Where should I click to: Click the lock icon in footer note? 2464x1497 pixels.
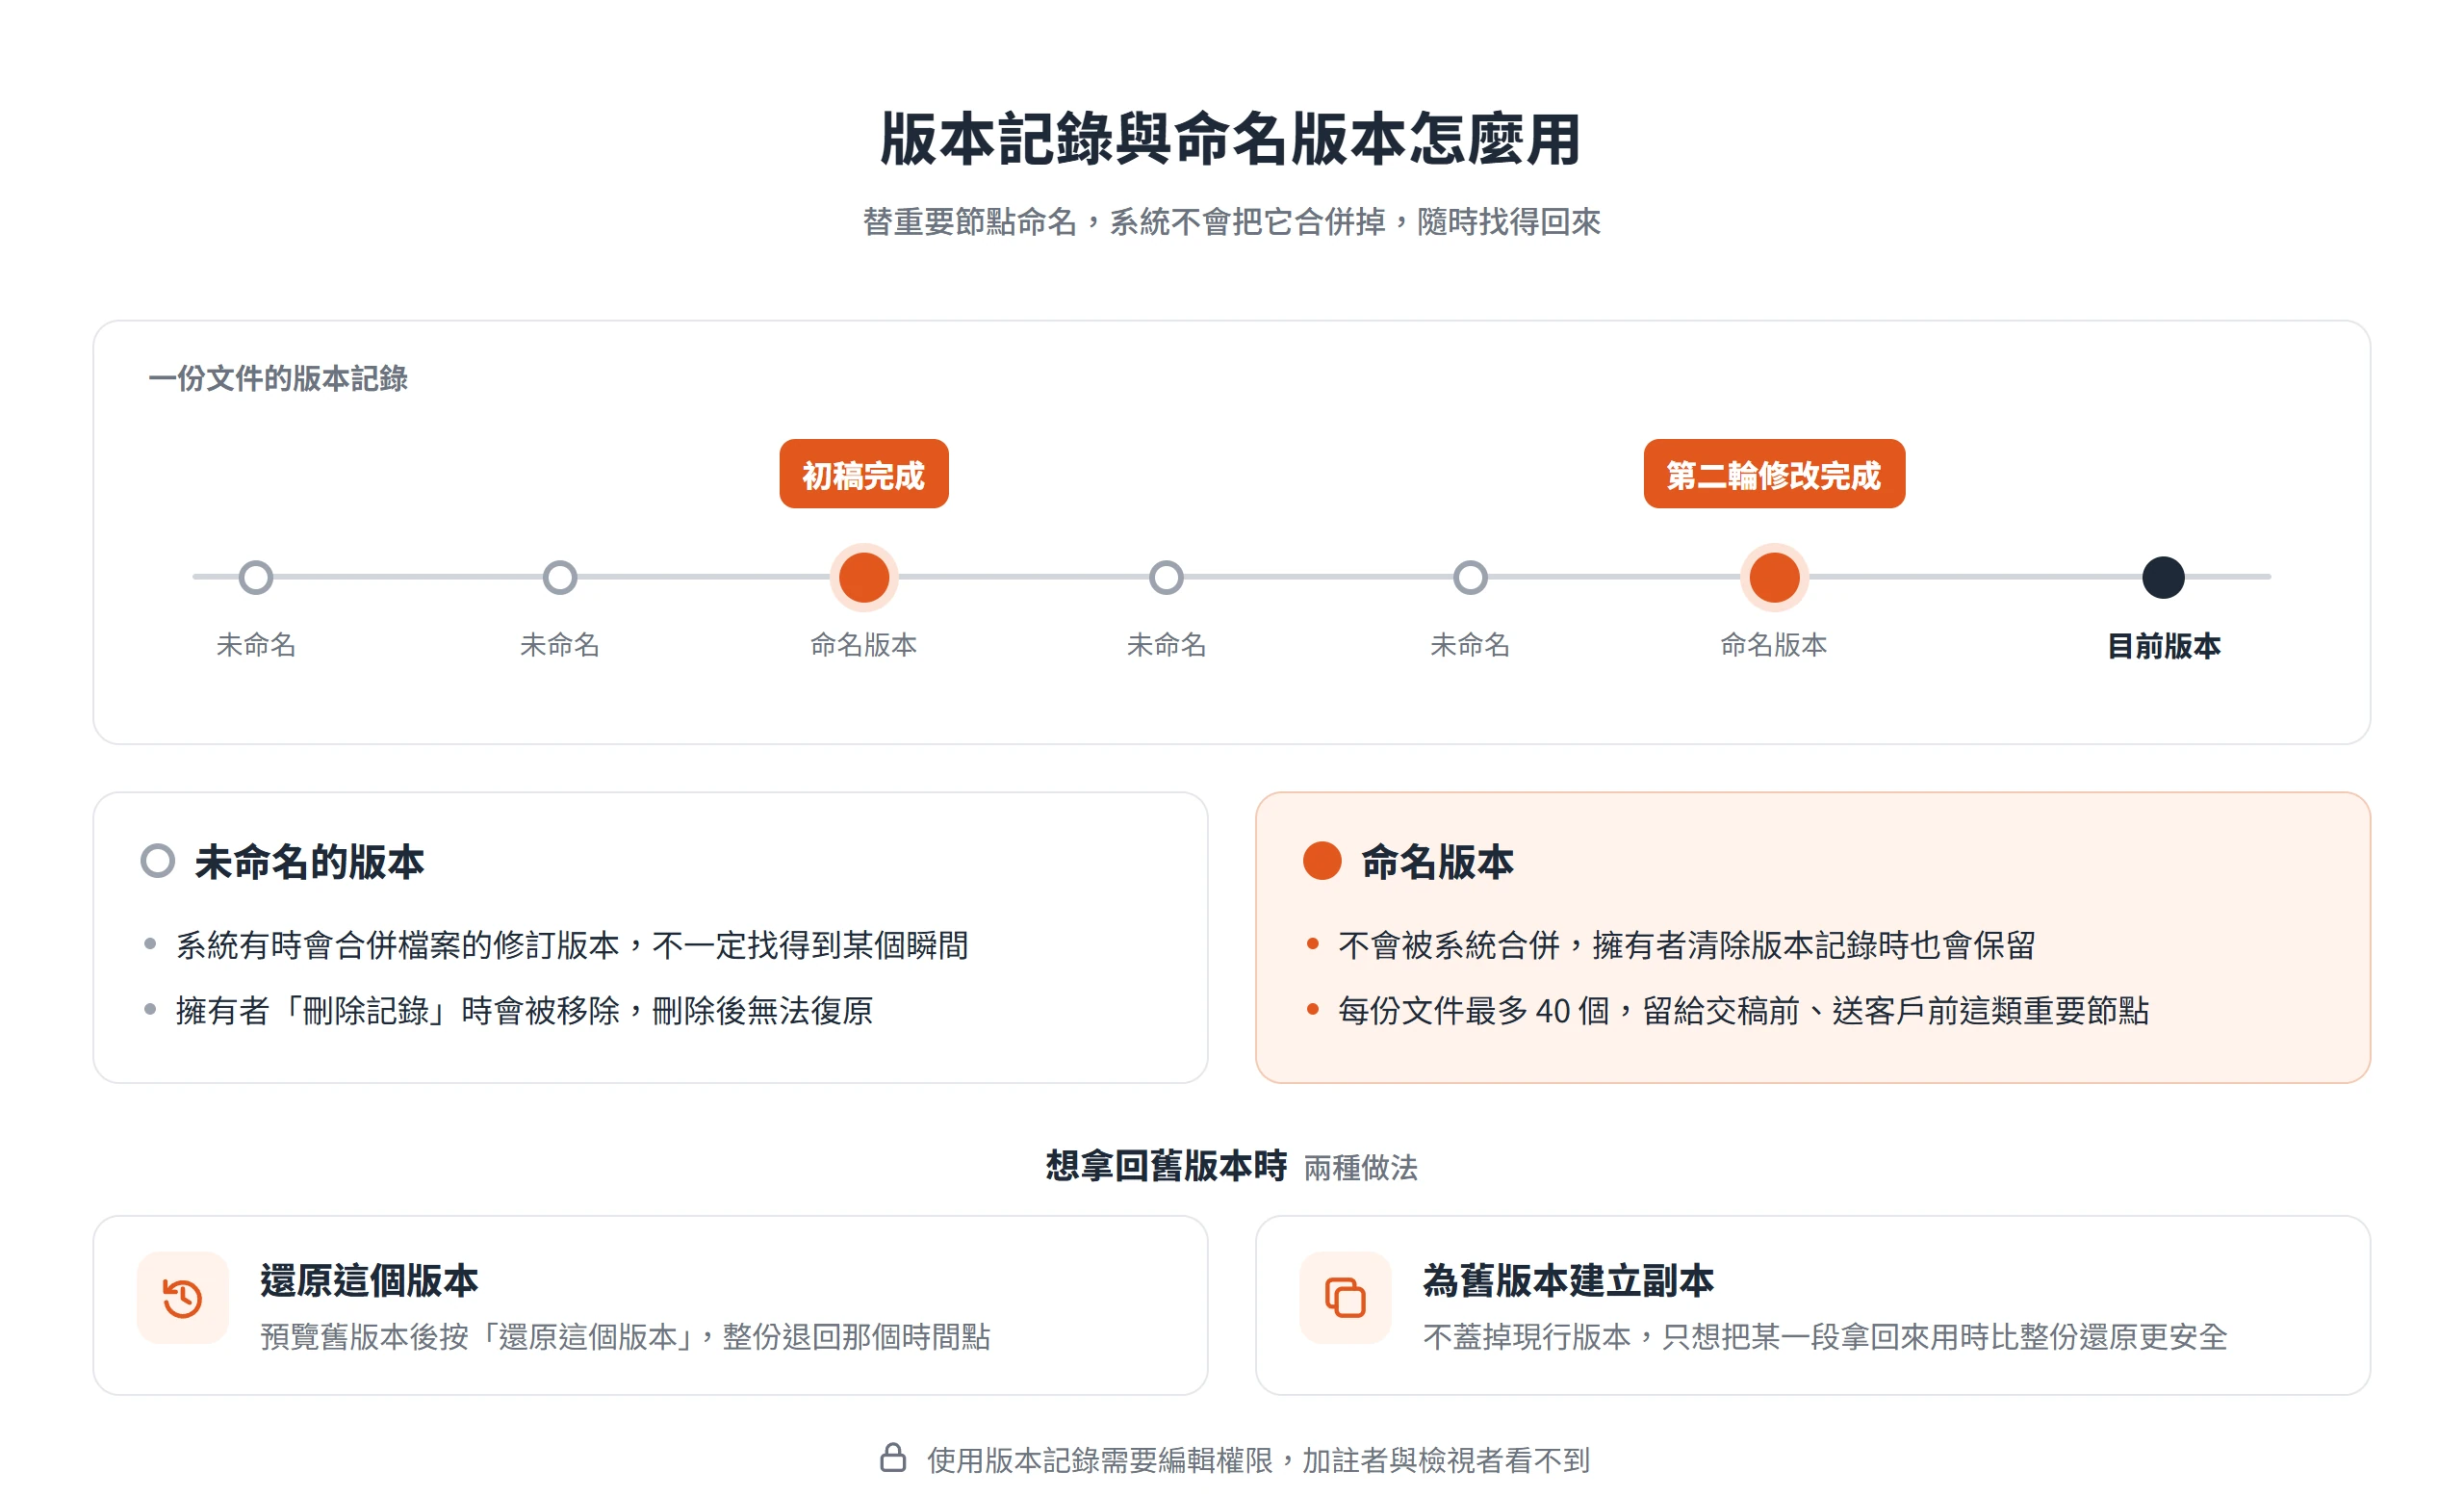pos(893,1458)
